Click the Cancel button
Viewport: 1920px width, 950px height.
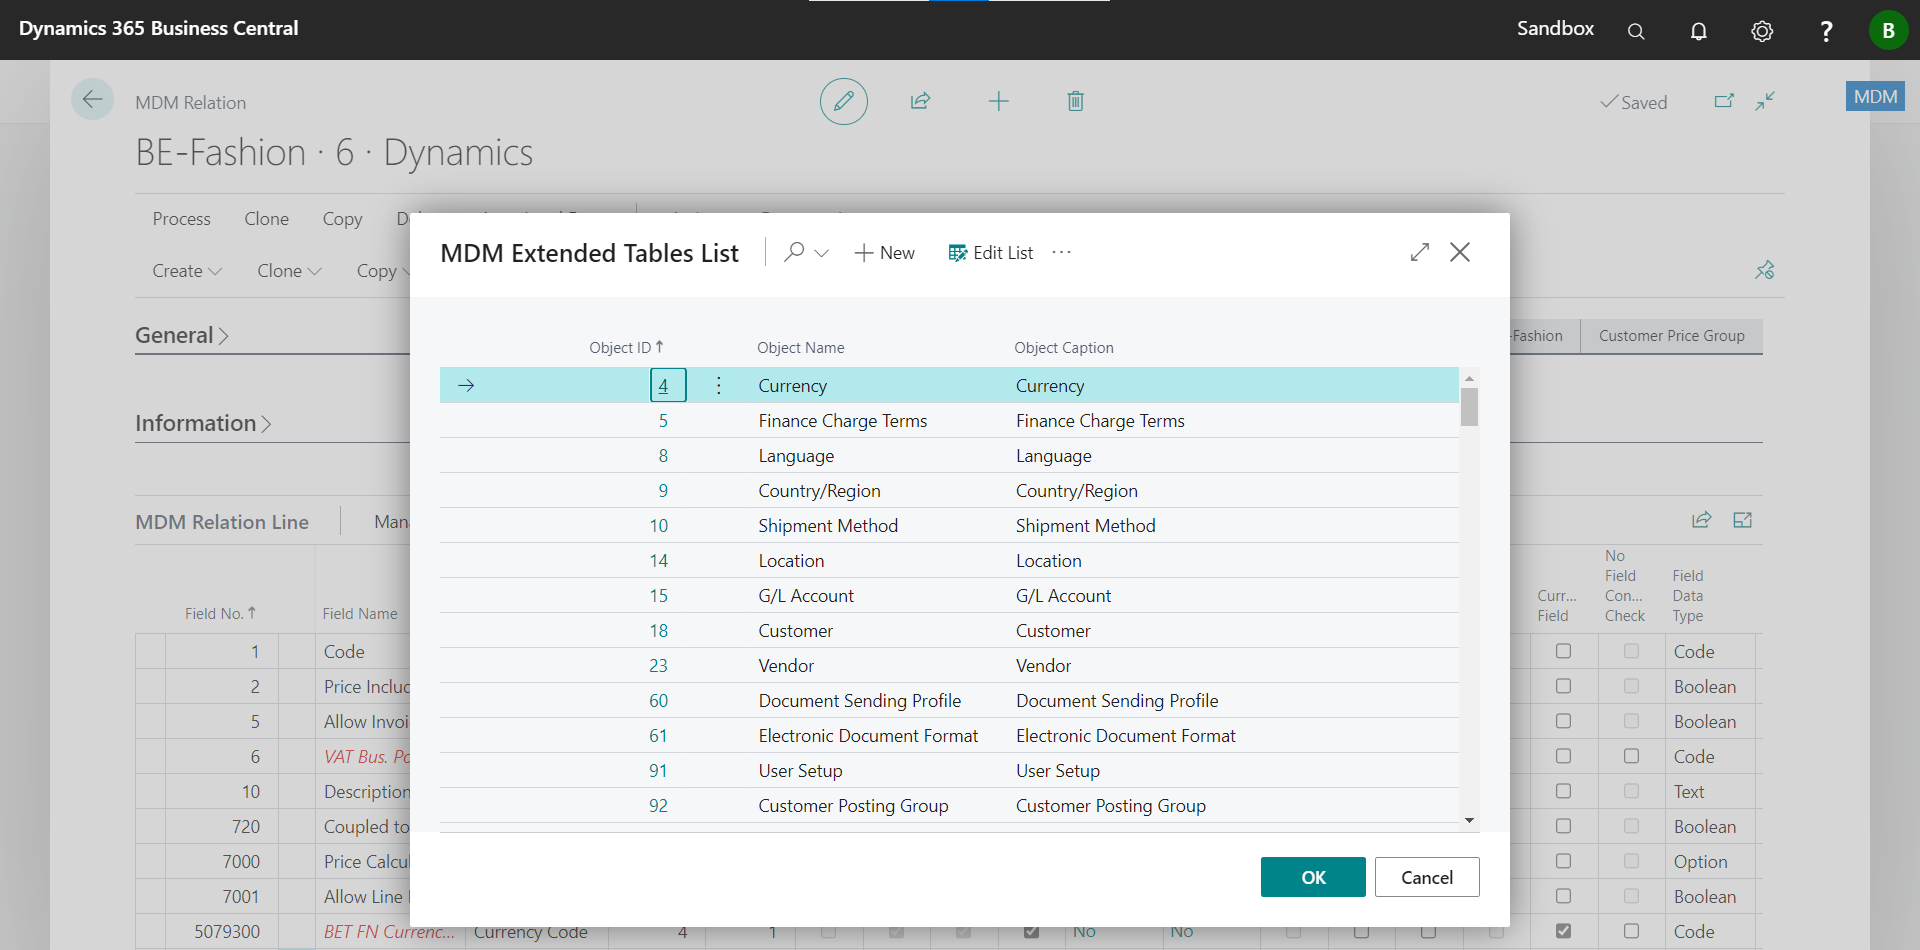1427,877
